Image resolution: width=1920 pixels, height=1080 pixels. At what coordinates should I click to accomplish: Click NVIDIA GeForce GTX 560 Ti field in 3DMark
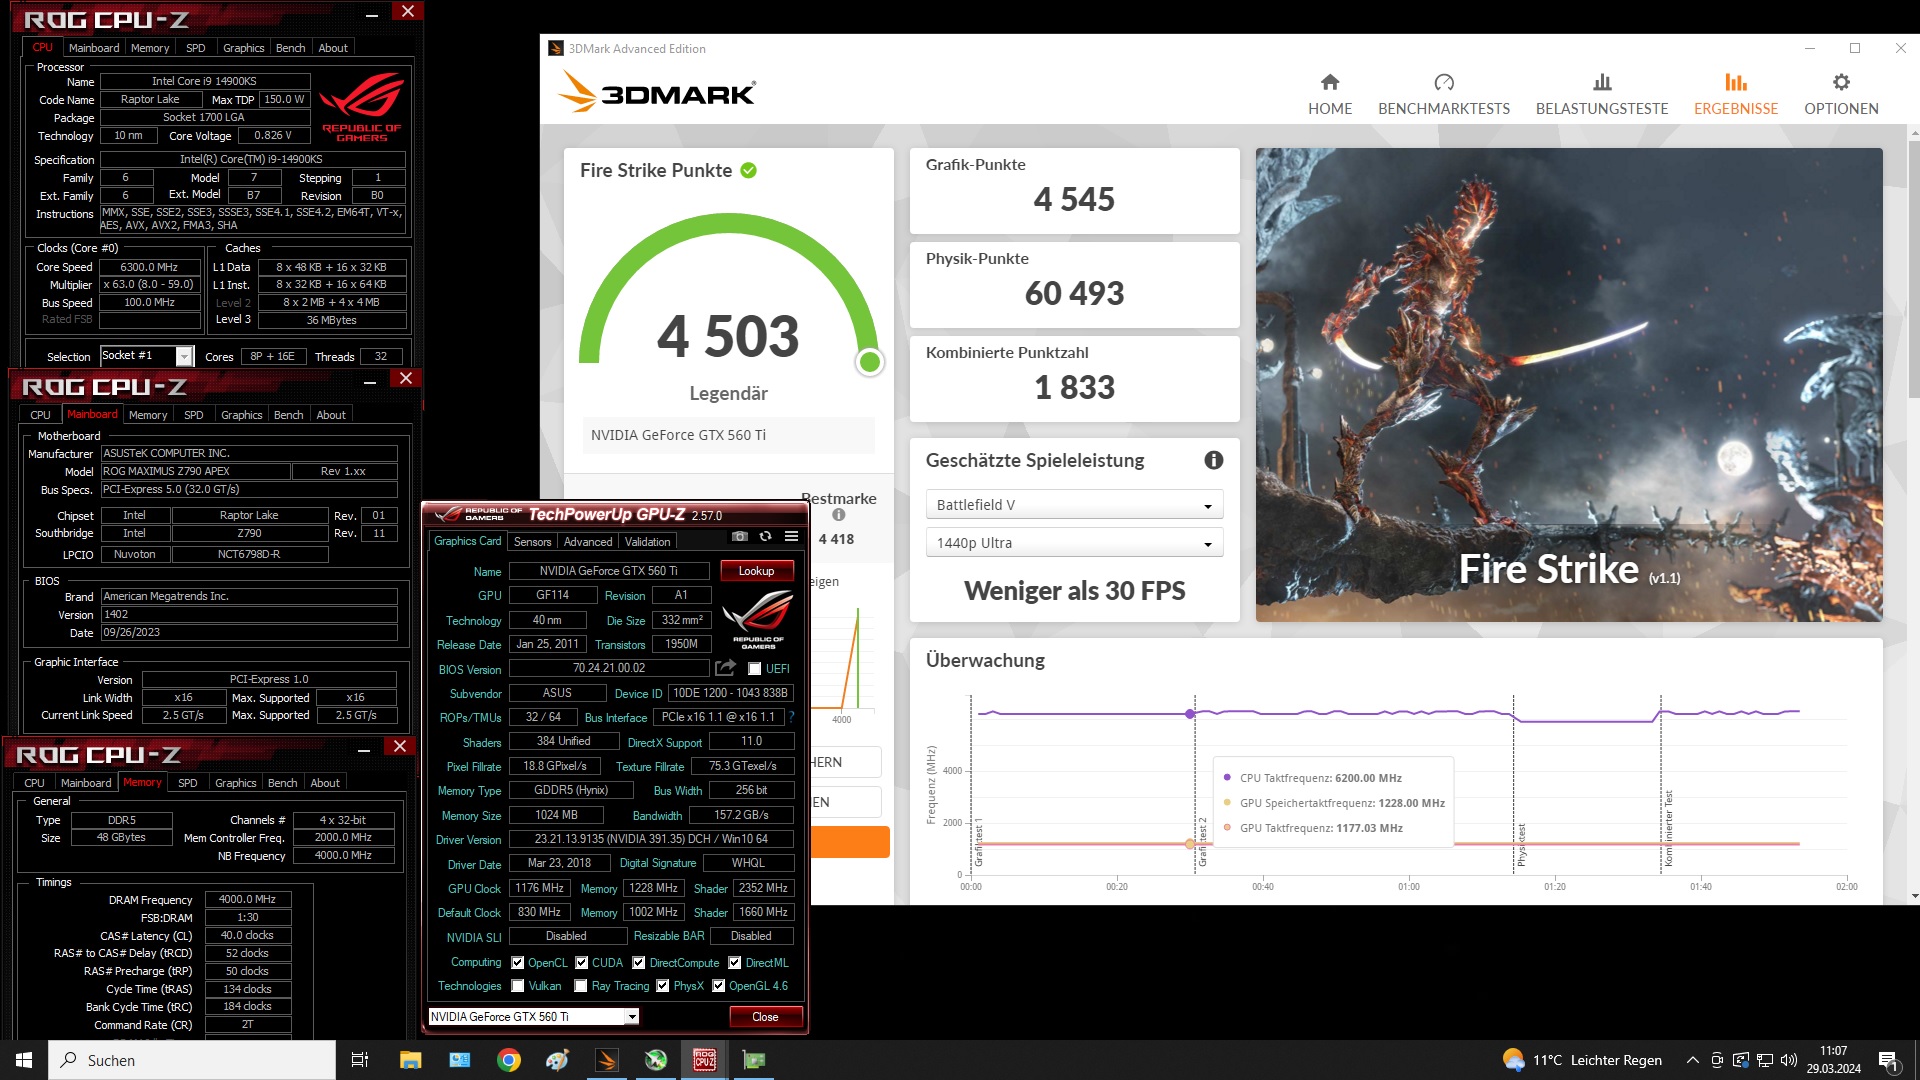click(728, 435)
